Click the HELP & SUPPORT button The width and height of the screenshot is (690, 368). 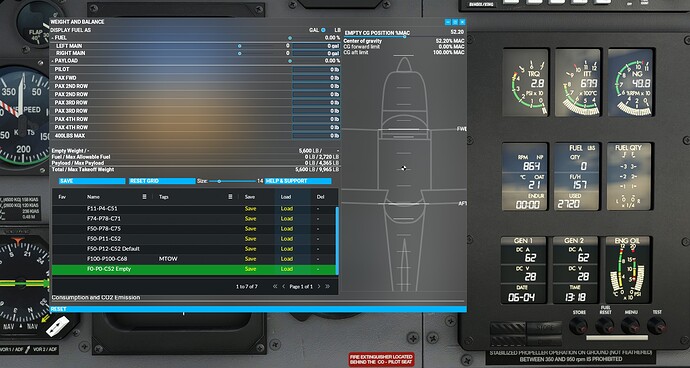coord(298,181)
